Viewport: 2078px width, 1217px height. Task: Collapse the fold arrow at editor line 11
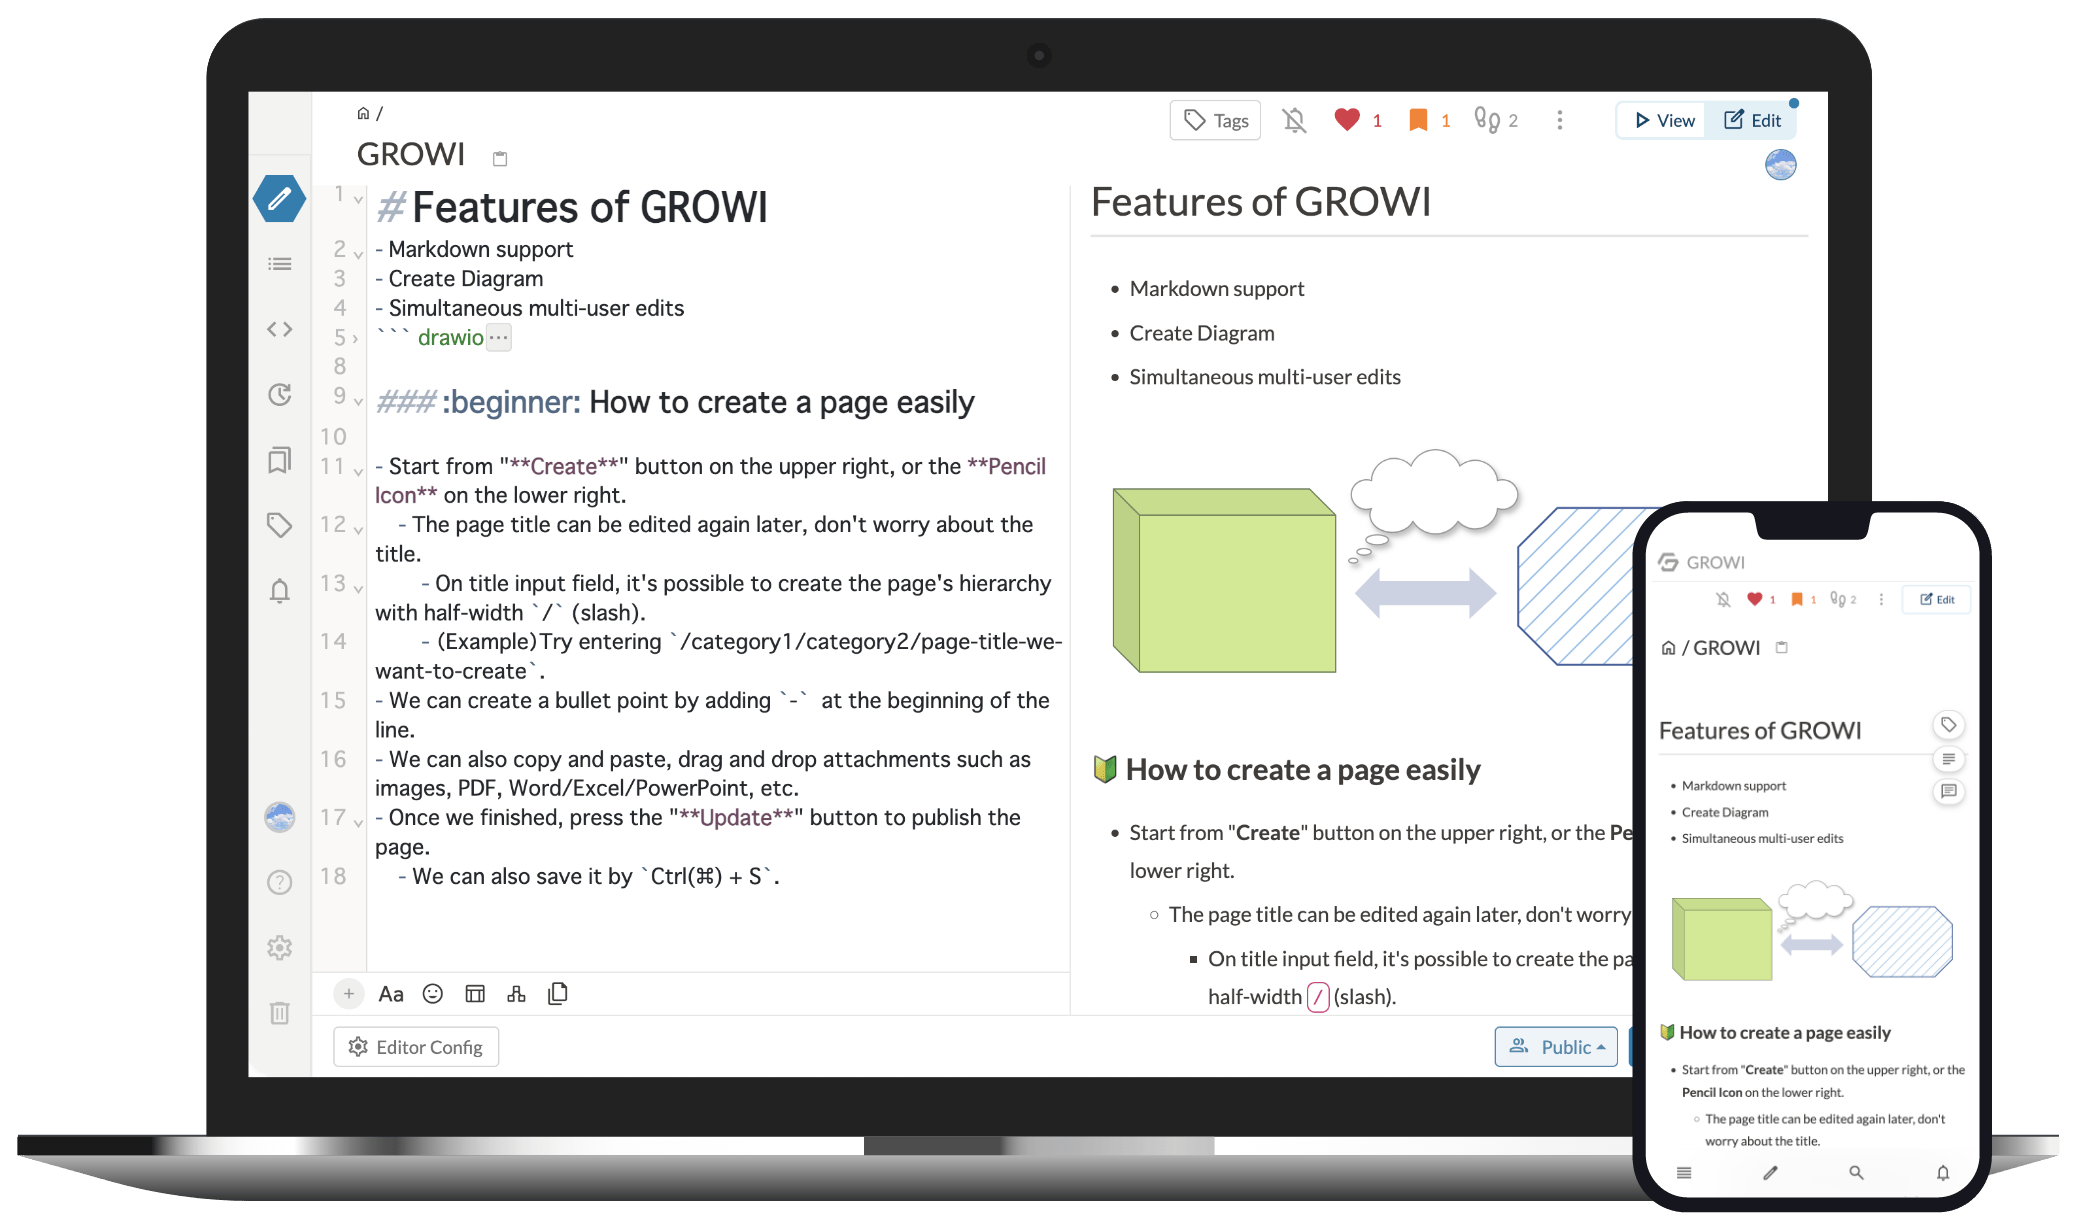point(358,471)
